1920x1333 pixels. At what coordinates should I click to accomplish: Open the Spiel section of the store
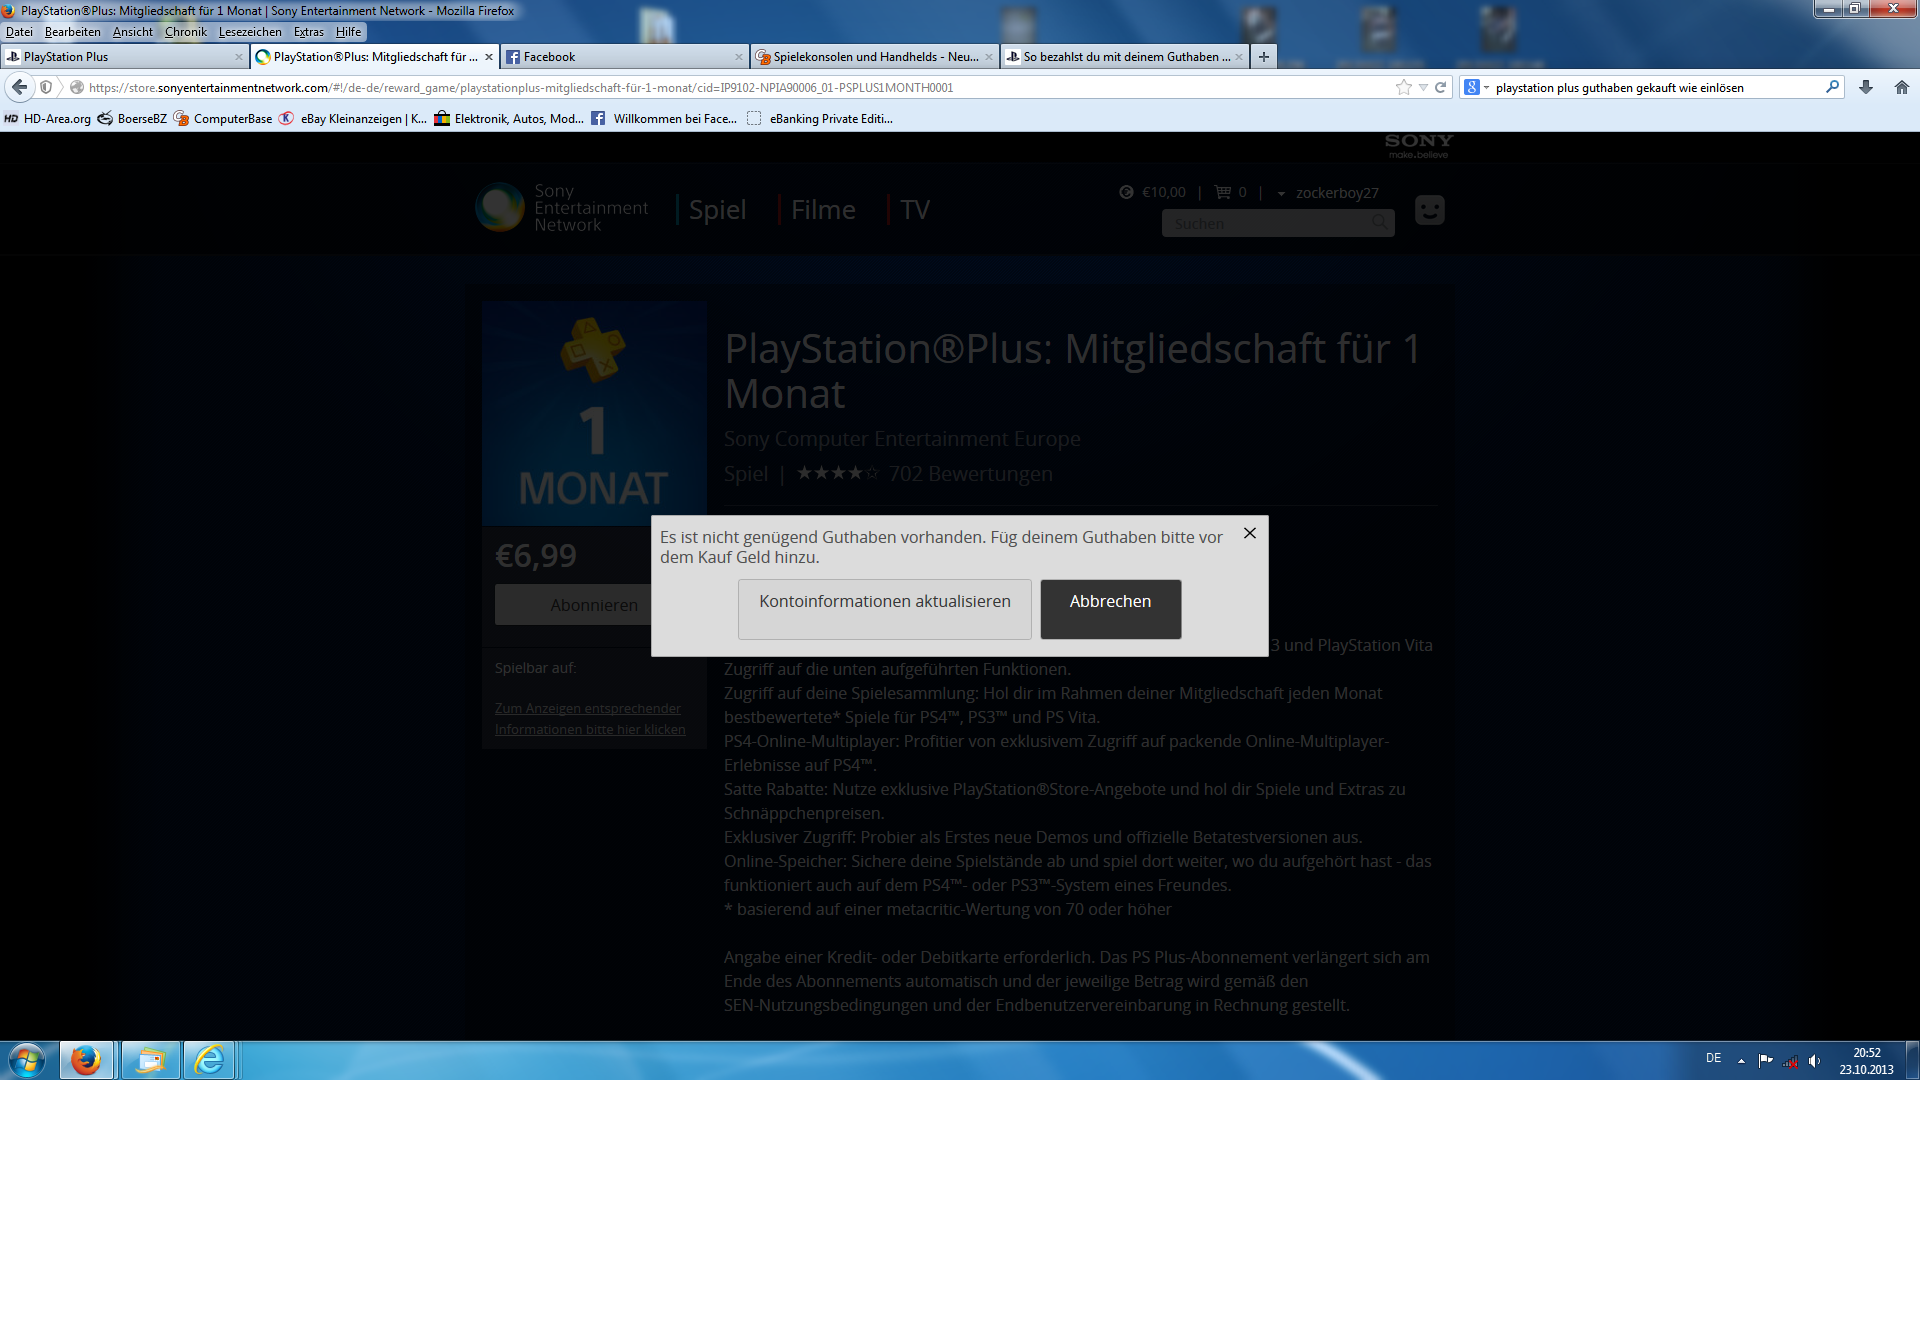717,210
